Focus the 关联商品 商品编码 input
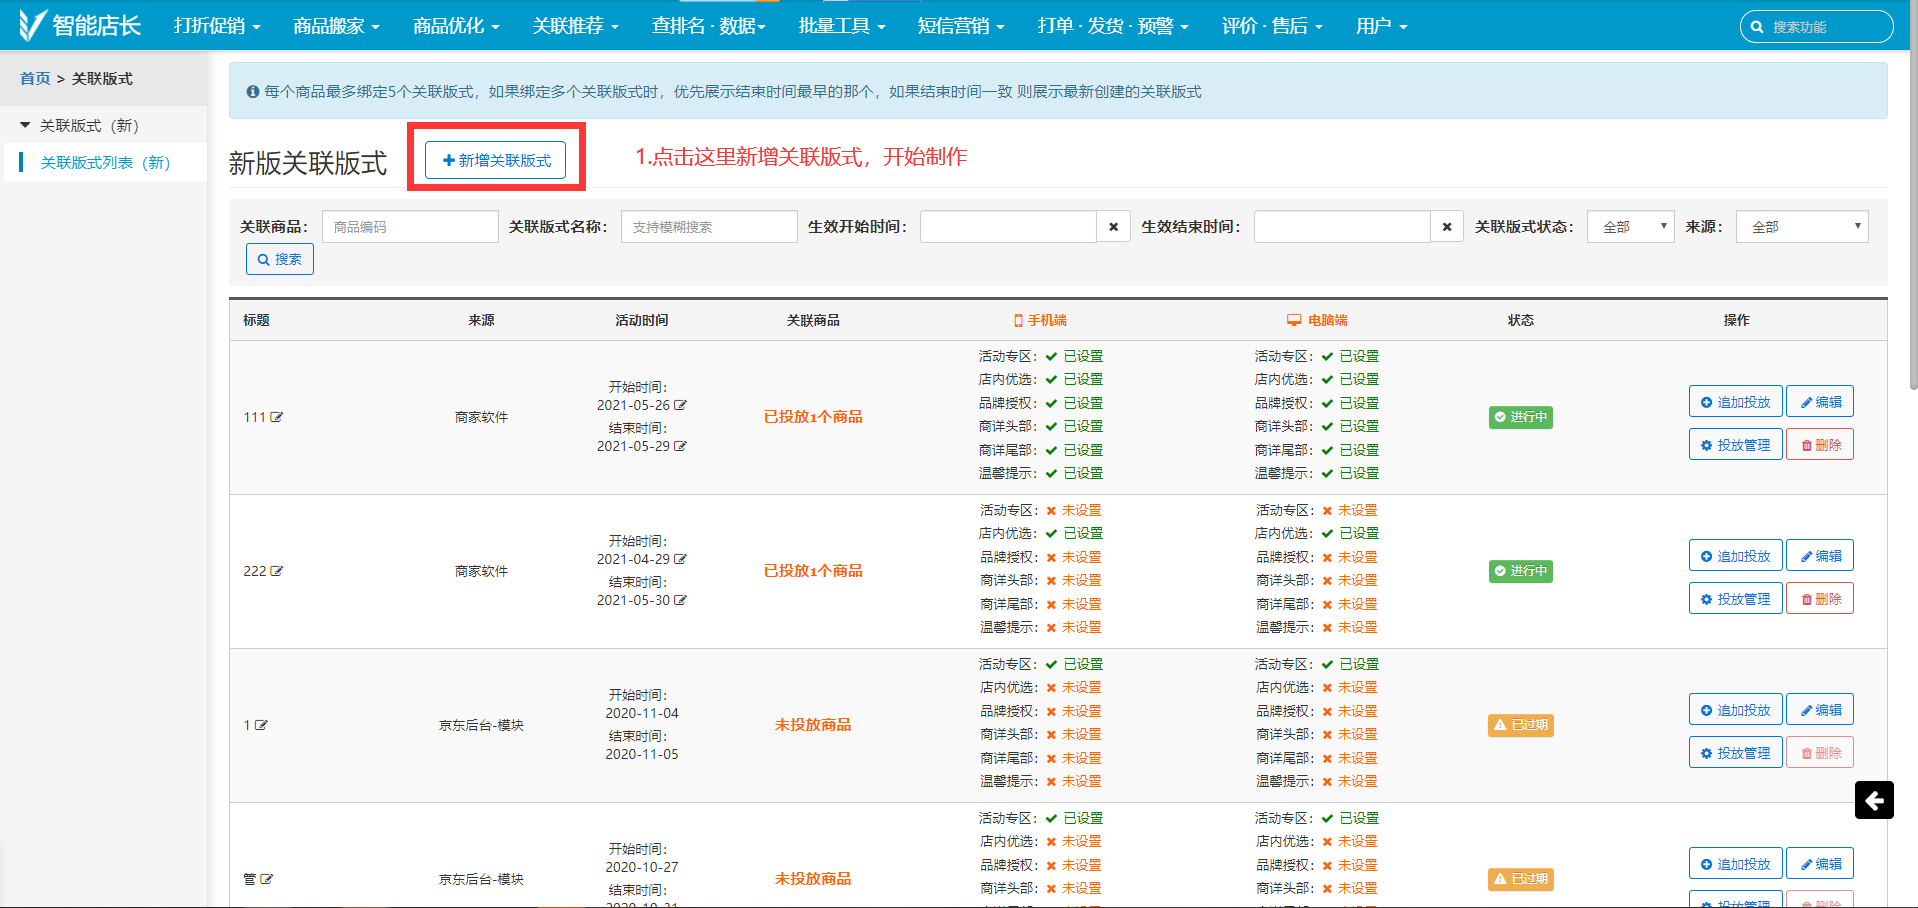1918x908 pixels. [410, 227]
